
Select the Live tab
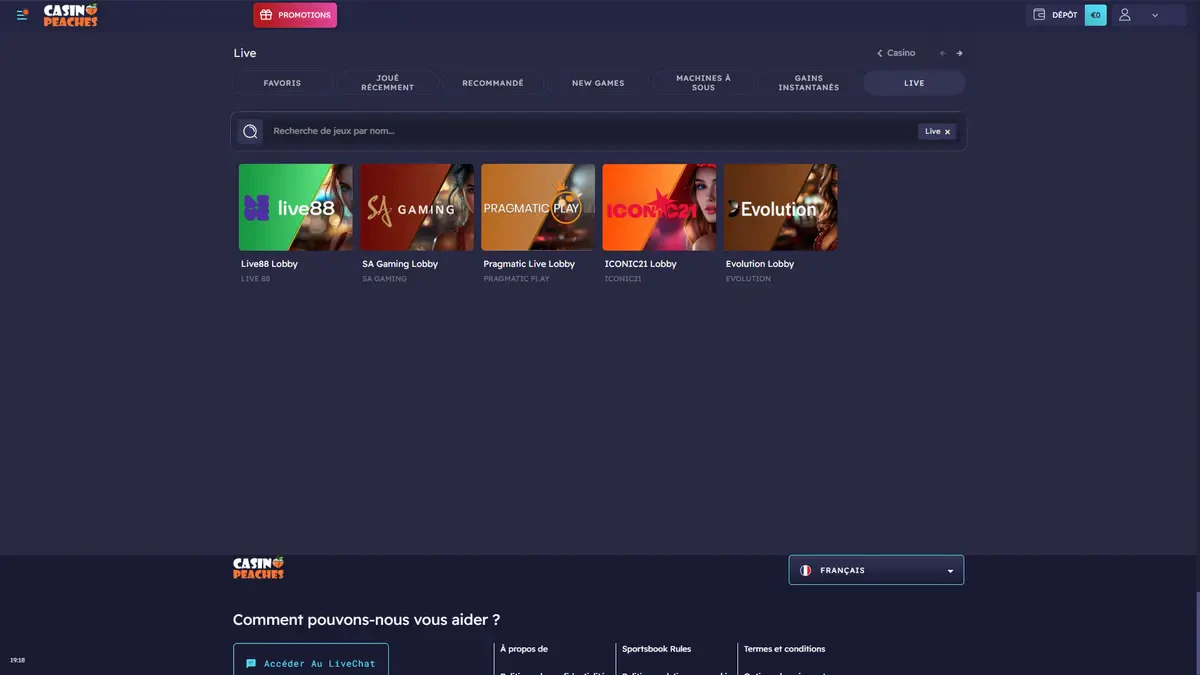pyautogui.click(x=914, y=83)
